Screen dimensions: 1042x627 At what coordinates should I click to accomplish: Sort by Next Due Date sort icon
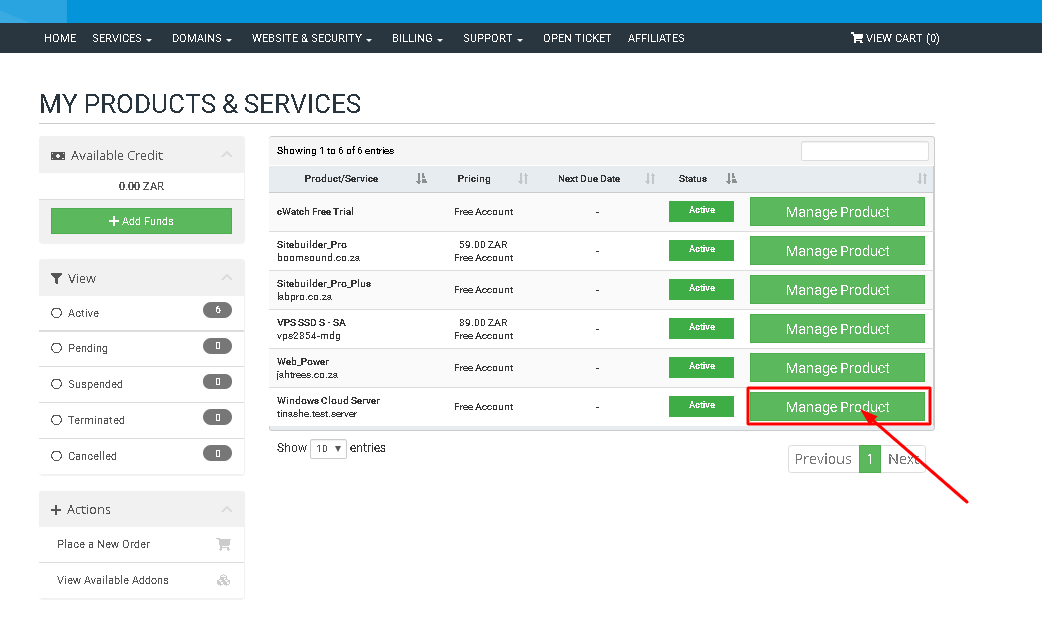[x=650, y=178]
